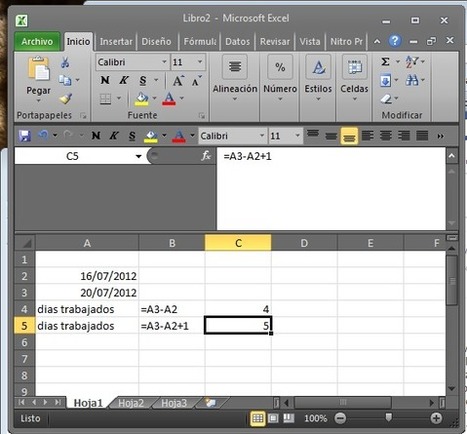Screen dimensions: 467x434
Task: Click the Clear eraser icon
Action: coord(386,99)
